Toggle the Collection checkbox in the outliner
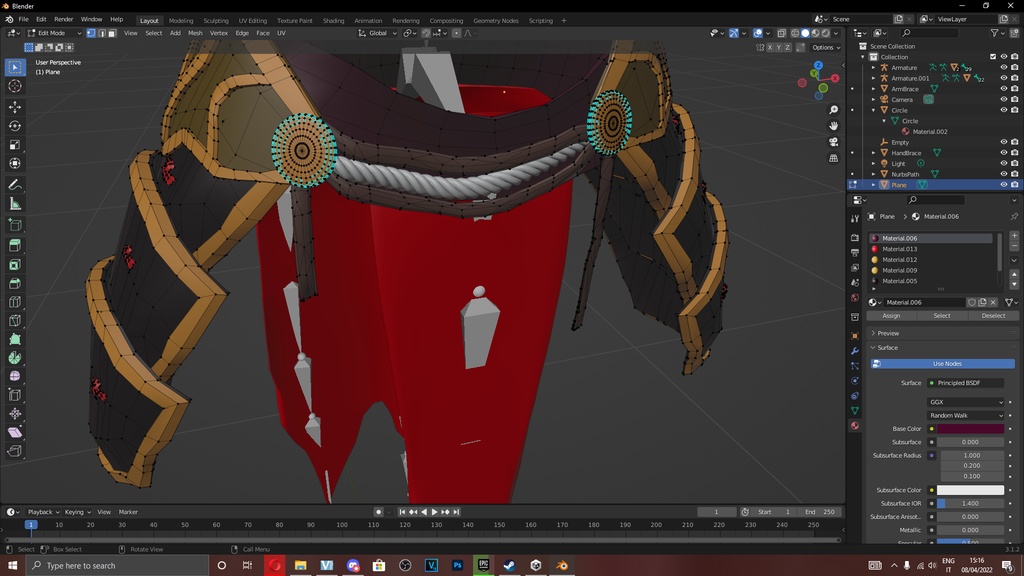Image resolution: width=1024 pixels, height=576 pixels. (x=993, y=57)
